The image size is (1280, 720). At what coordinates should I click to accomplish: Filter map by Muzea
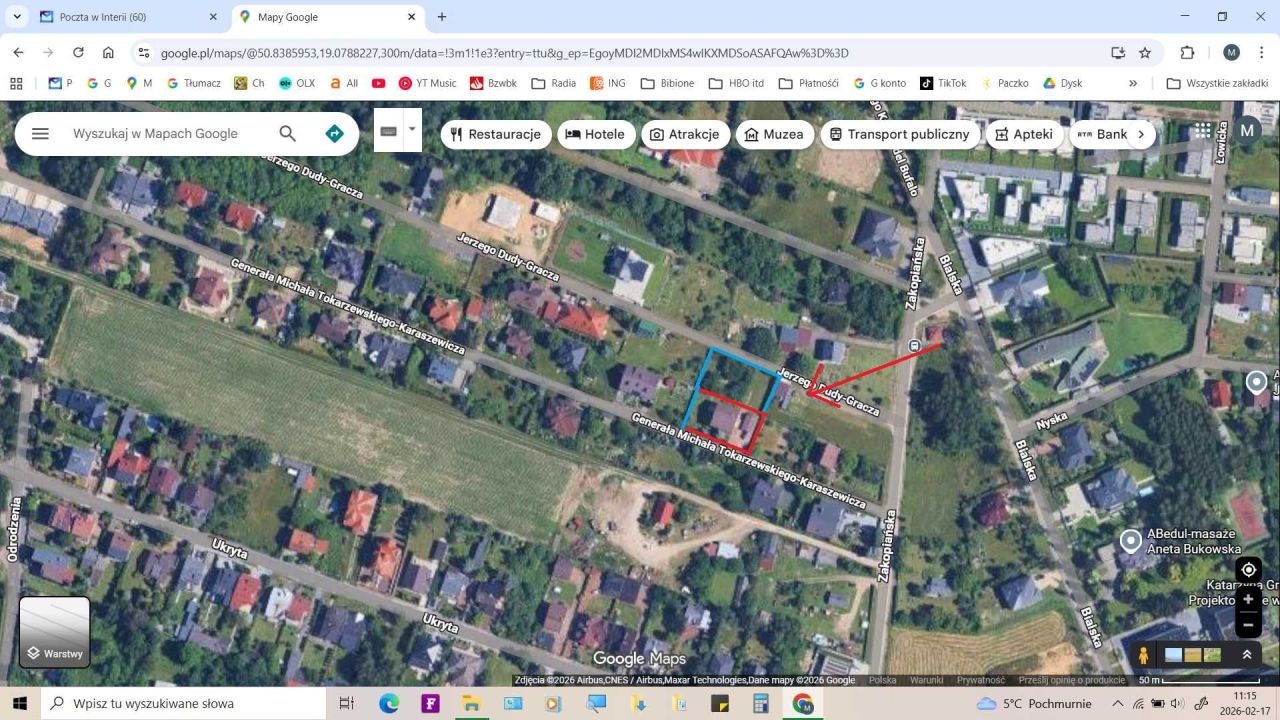pos(775,134)
